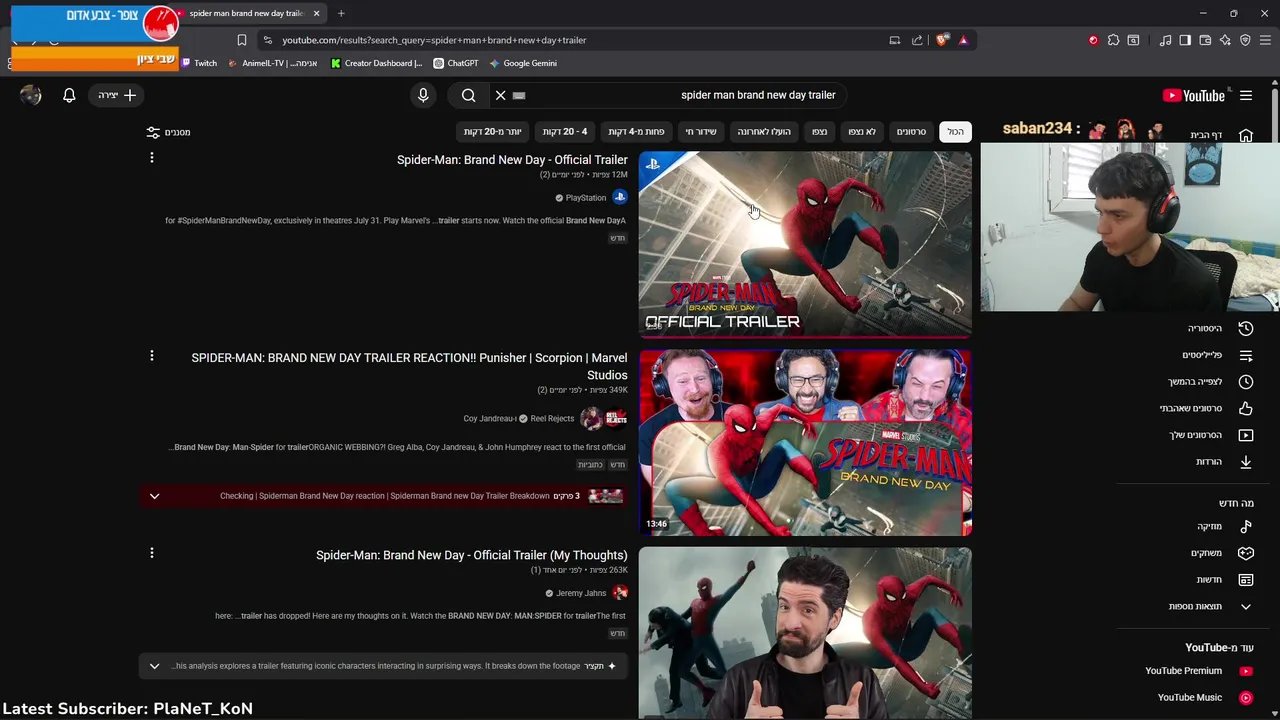Open the AnimeIL-TV bookmark
Viewport: 1280px width, 720px height.
[272, 63]
